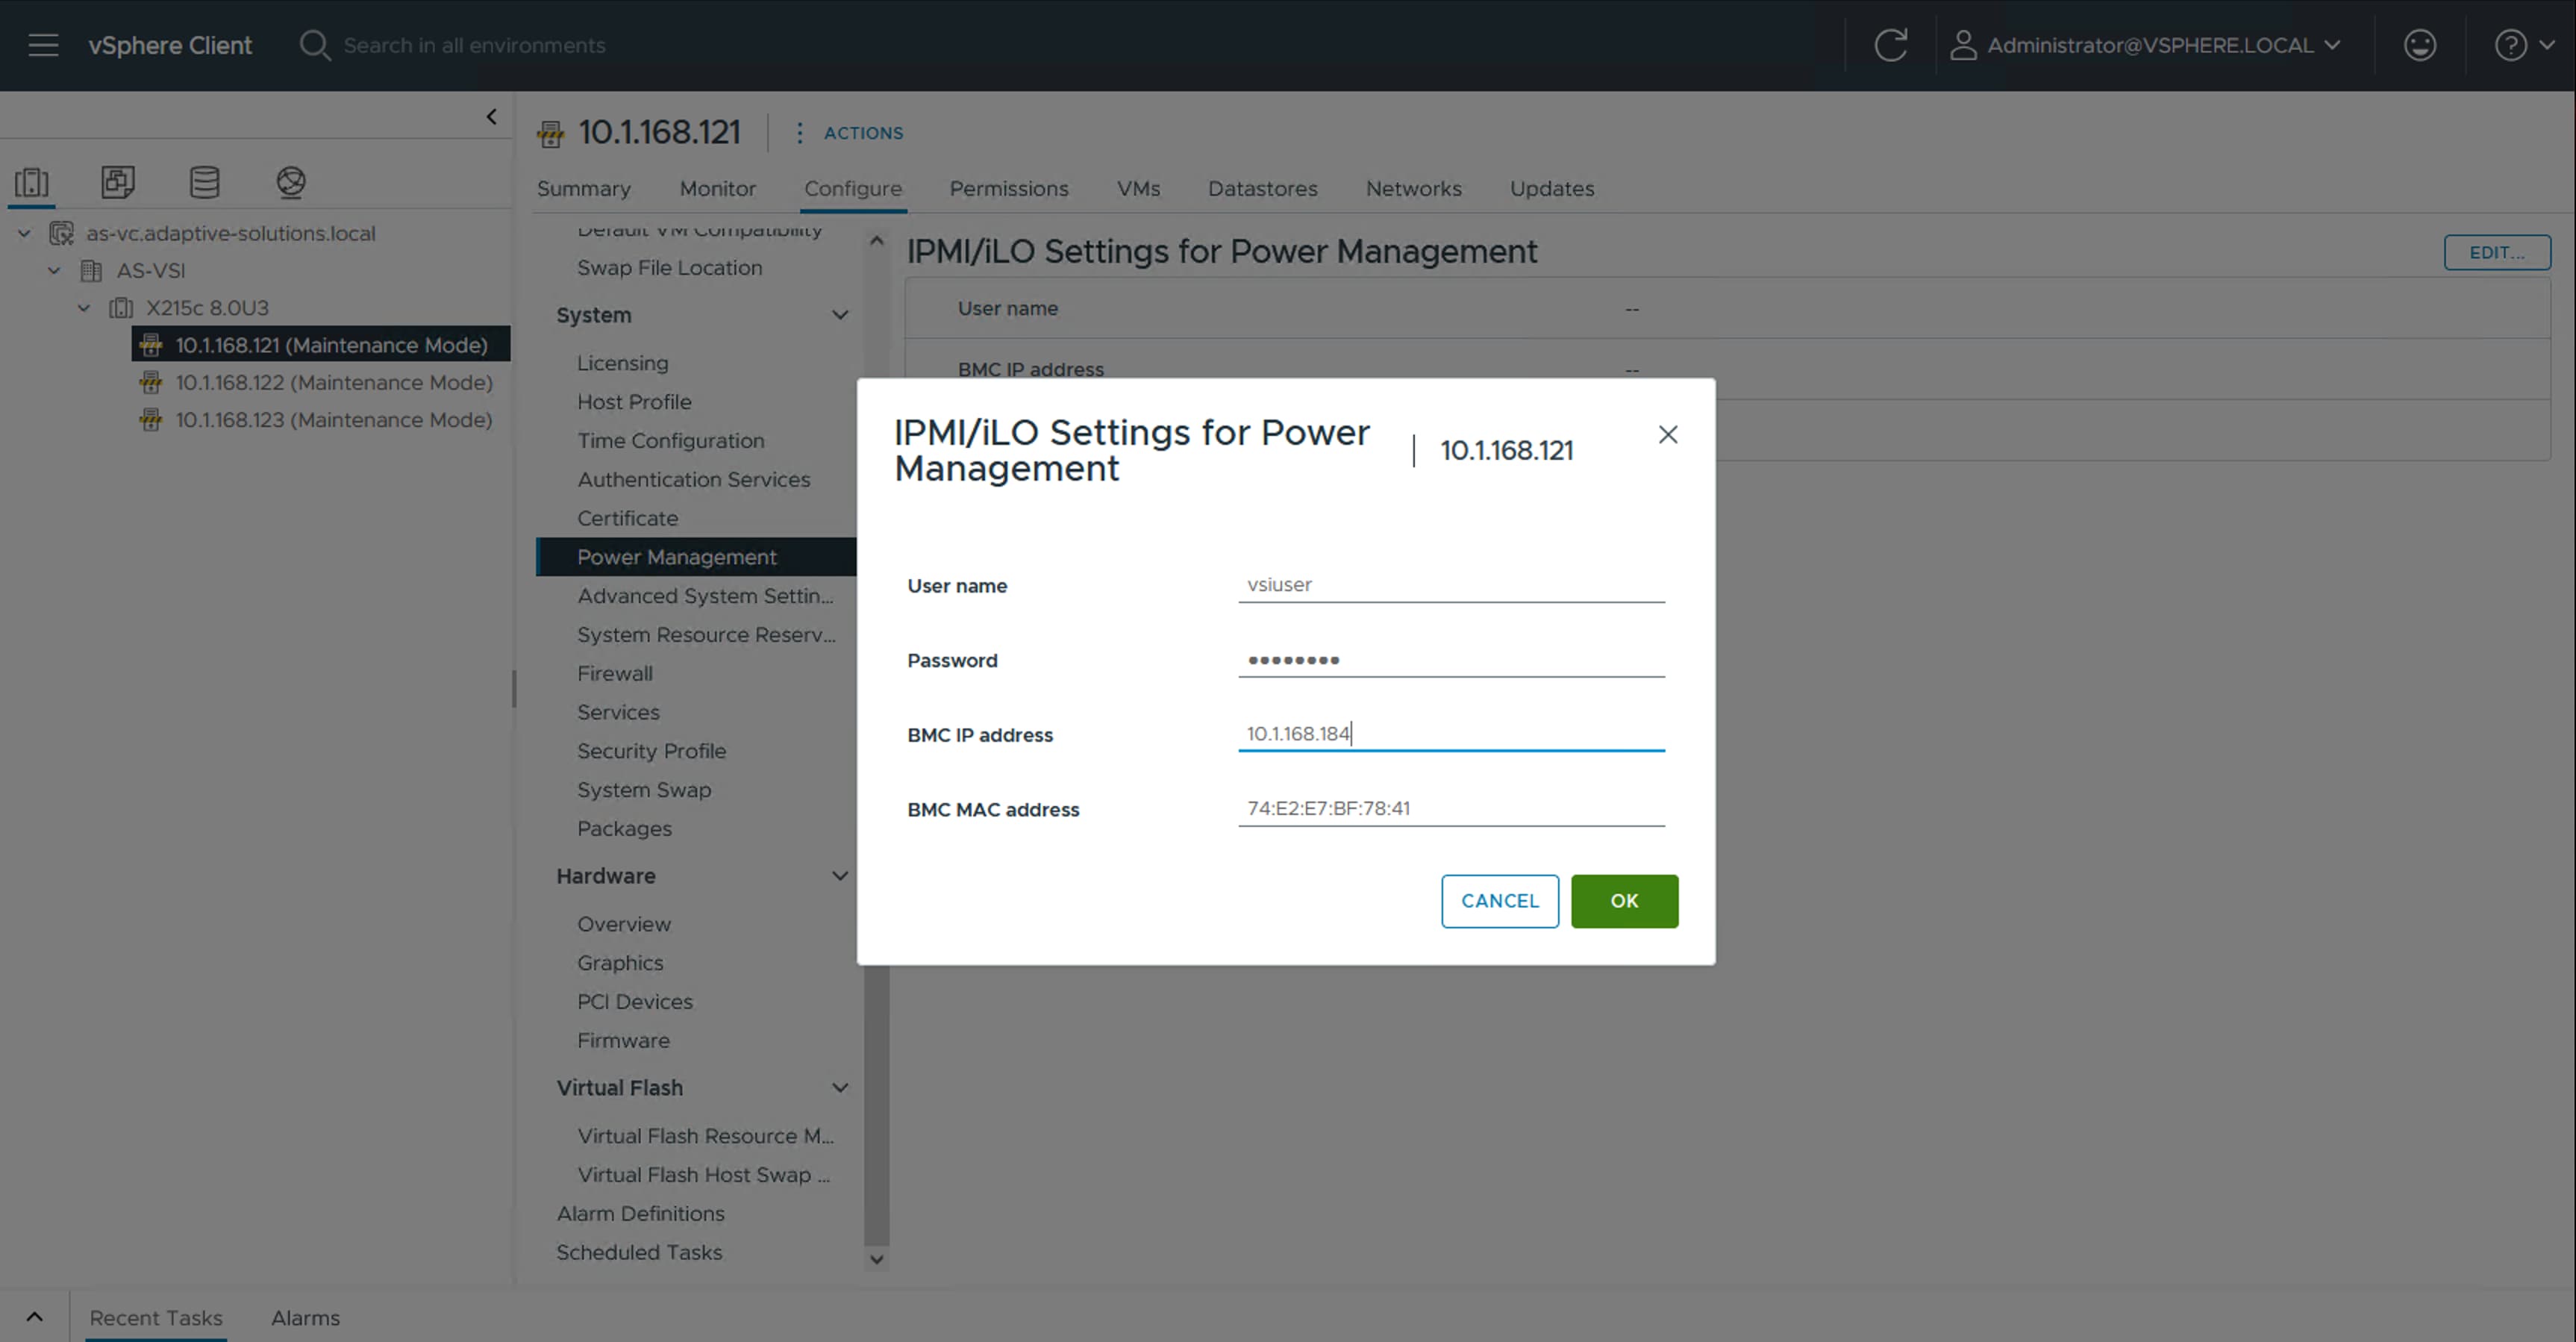Image resolution: width=2576 pixels, height=1342 pixels.
Task: Open Administrator@VSPHERE.LOCAL user dropdown
Action: pos(2146,45)
